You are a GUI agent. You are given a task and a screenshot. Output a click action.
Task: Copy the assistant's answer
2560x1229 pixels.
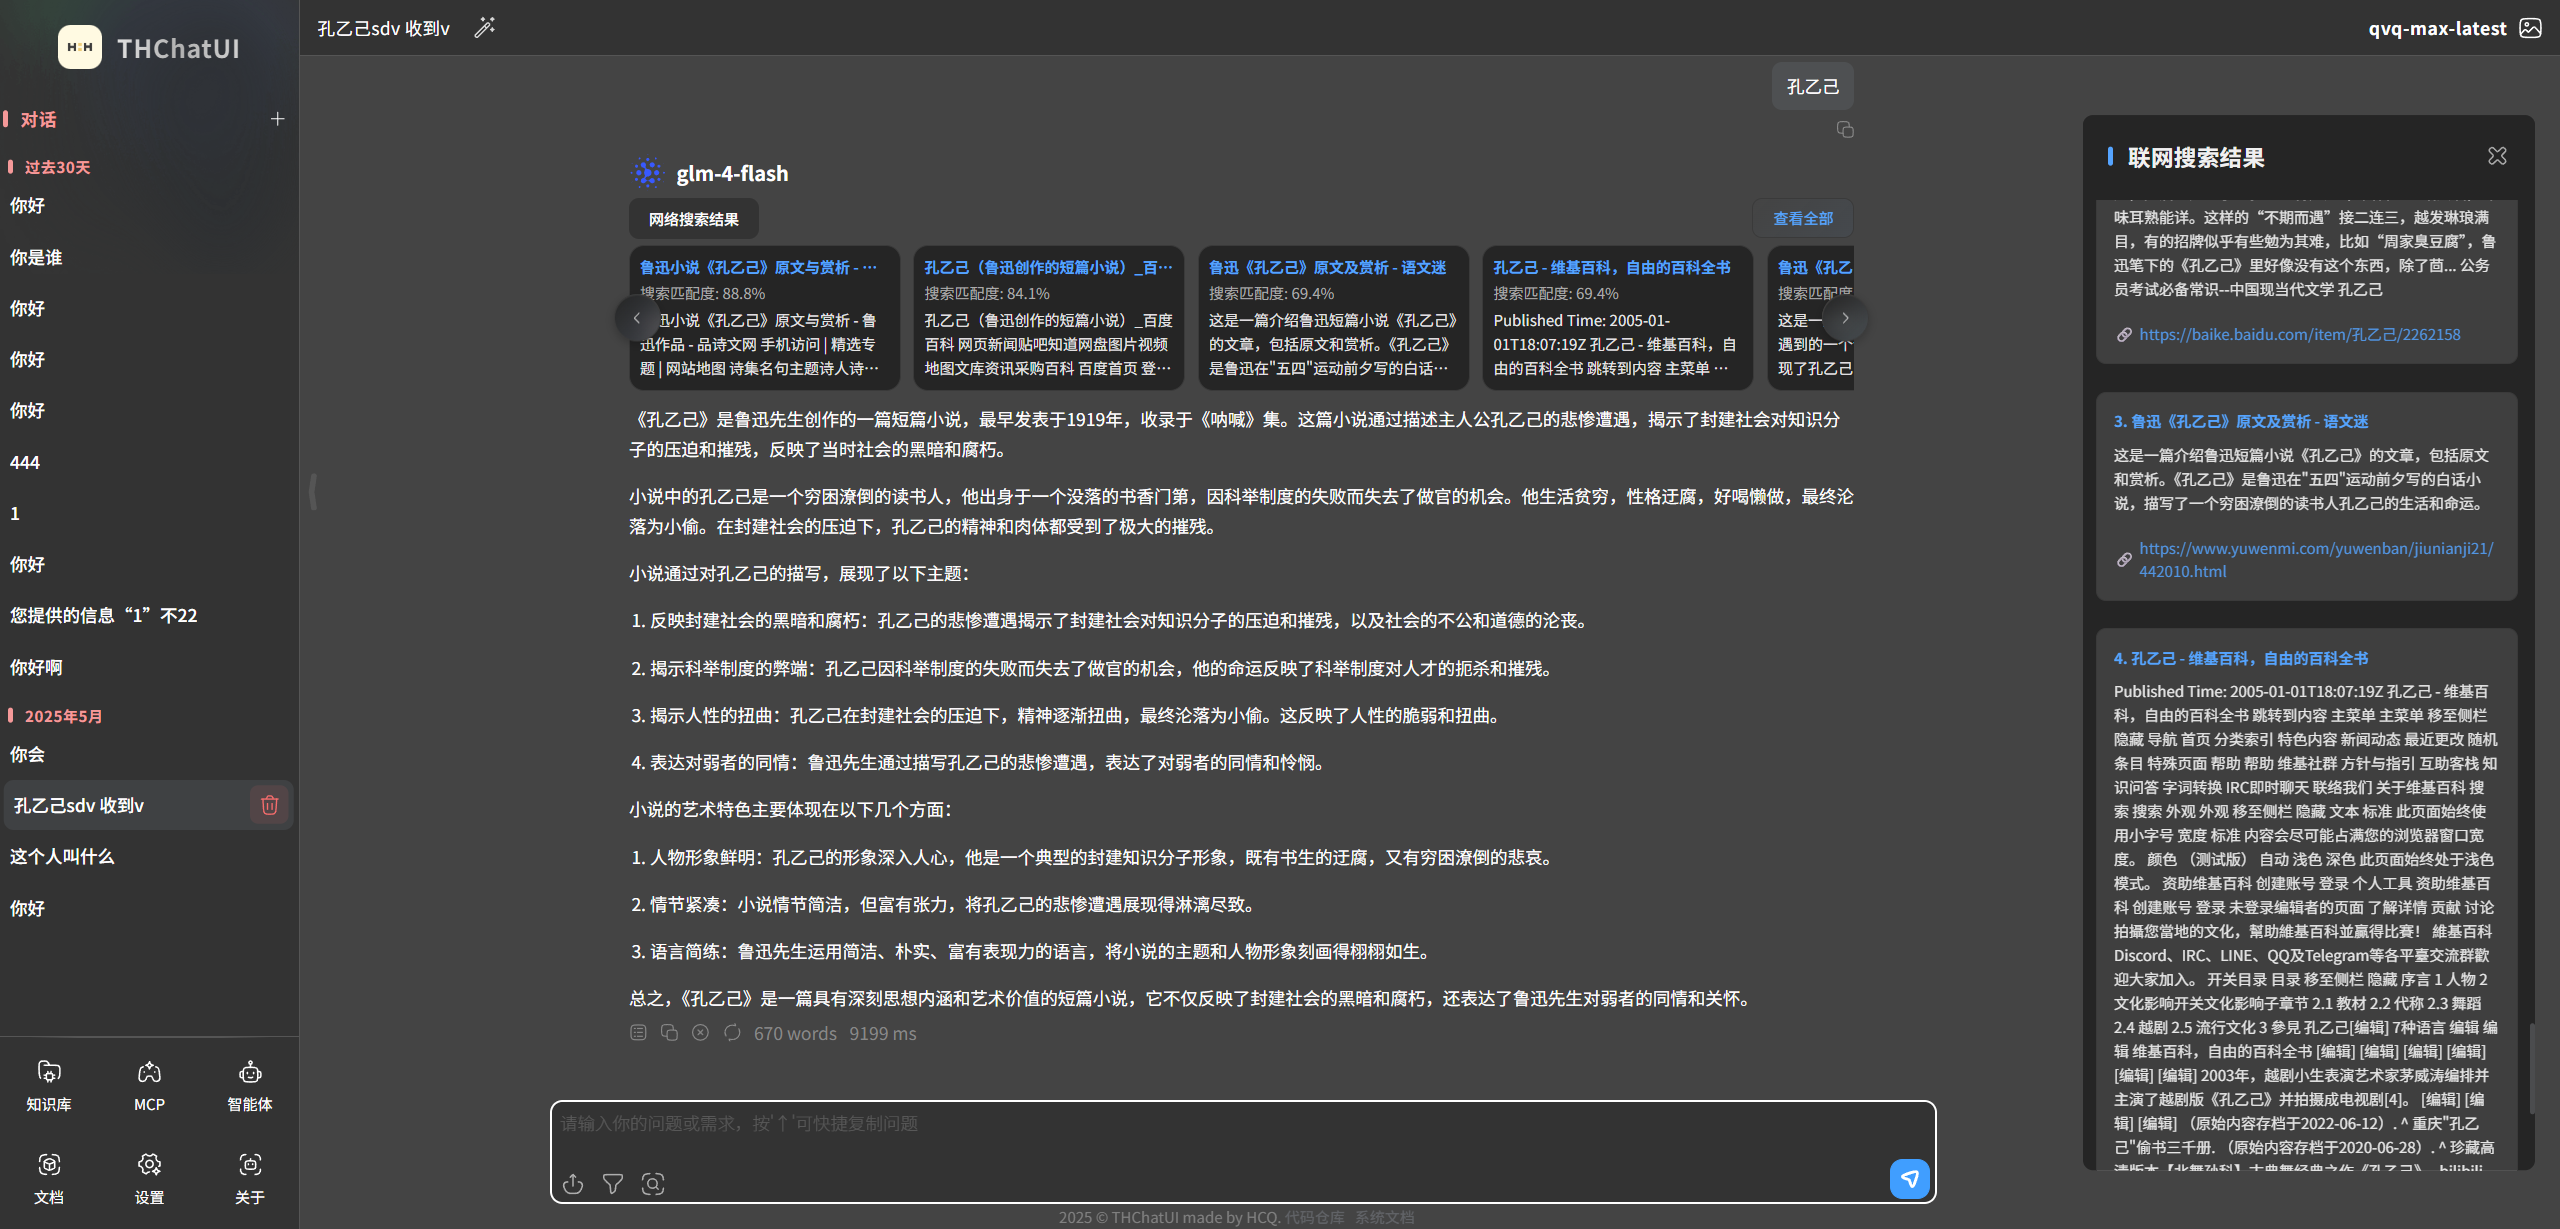click(669, 1033)
